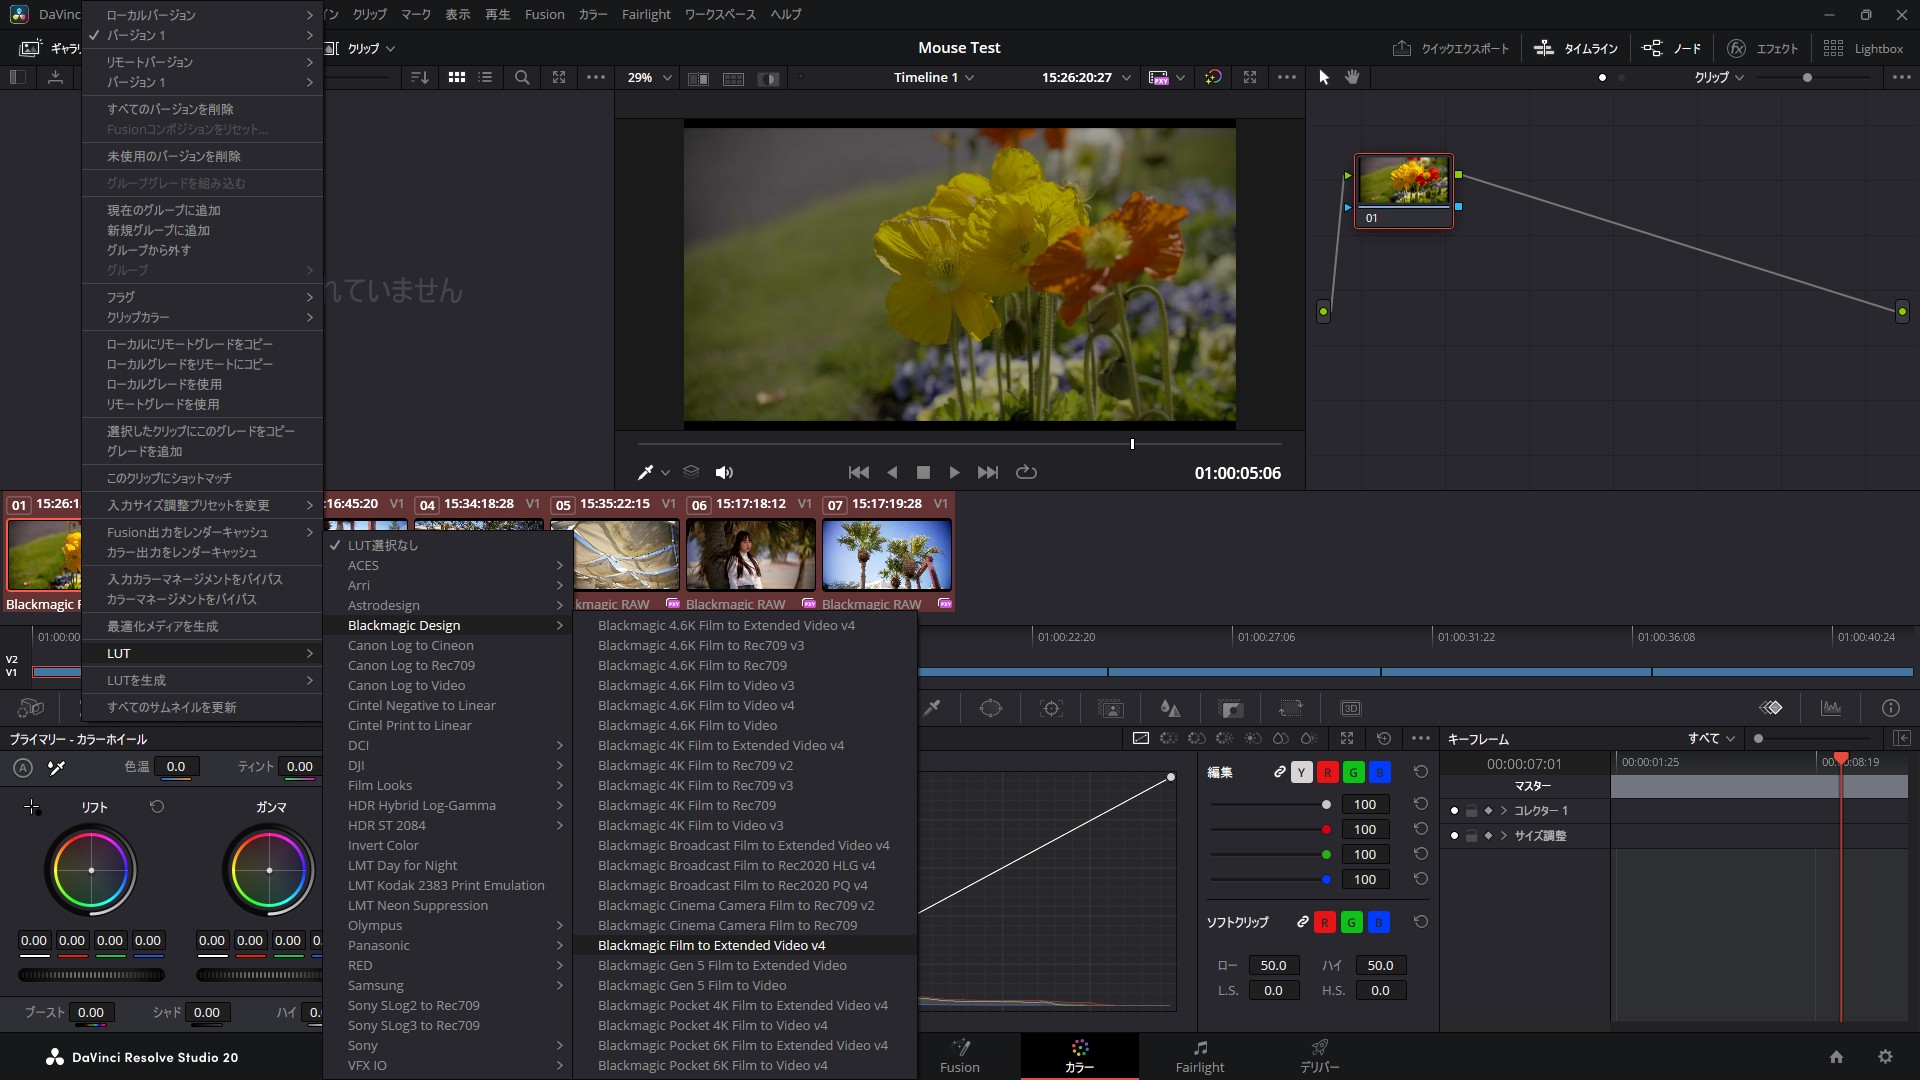This screenshot has height=1080, width=1920.
Task: Open the Timeline 1 dropdown
Action: pos(933,77)
